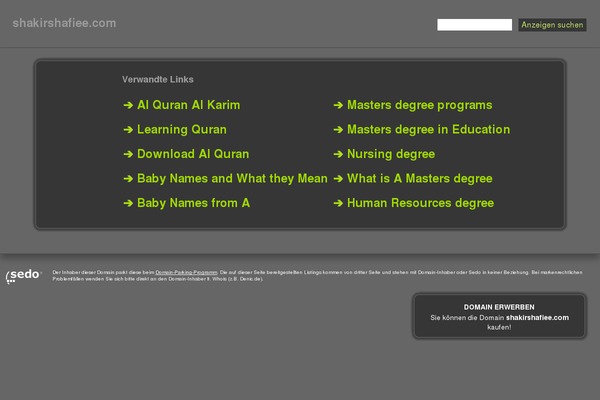Screen dimensions: 600x400
Task: Open the Masters degree programs link
Action: point(419,105)
